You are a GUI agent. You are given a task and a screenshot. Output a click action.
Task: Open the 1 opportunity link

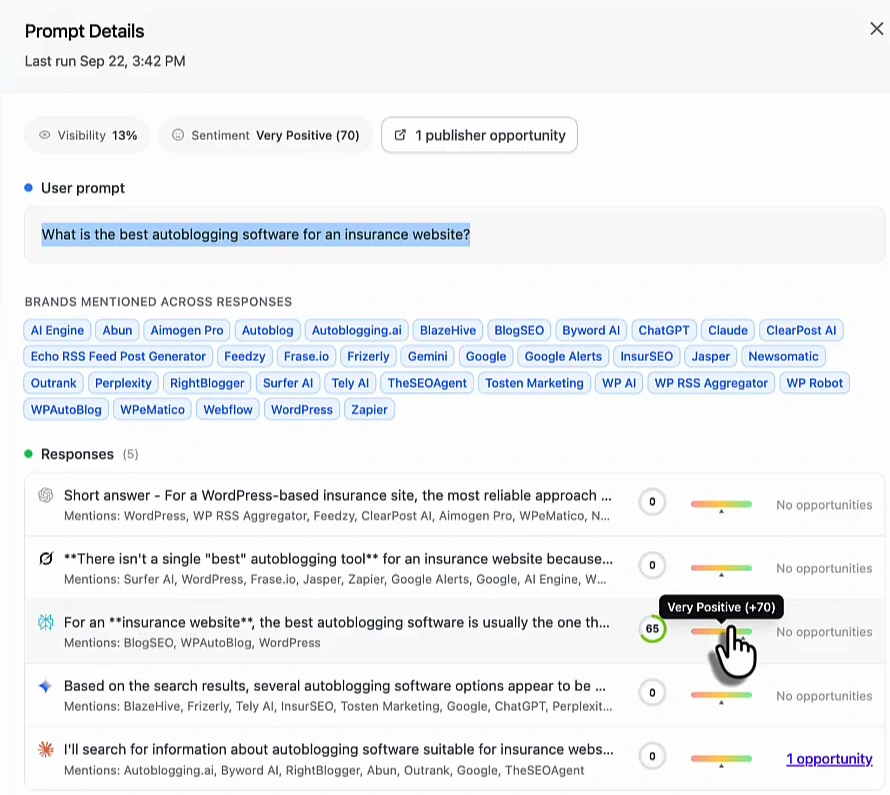829,759
